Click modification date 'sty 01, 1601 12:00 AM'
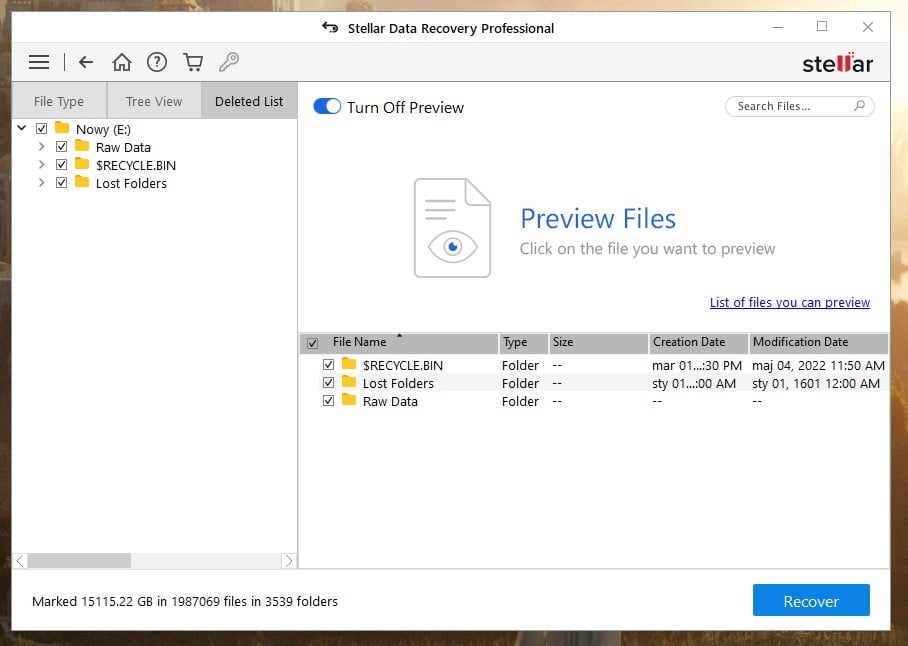 coord(816,383)
